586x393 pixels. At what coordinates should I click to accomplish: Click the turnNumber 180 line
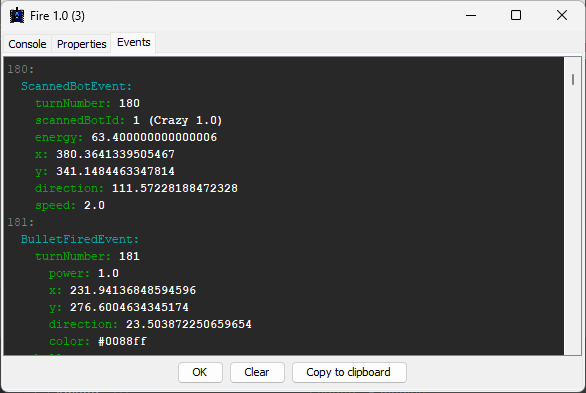coord(87,103)
